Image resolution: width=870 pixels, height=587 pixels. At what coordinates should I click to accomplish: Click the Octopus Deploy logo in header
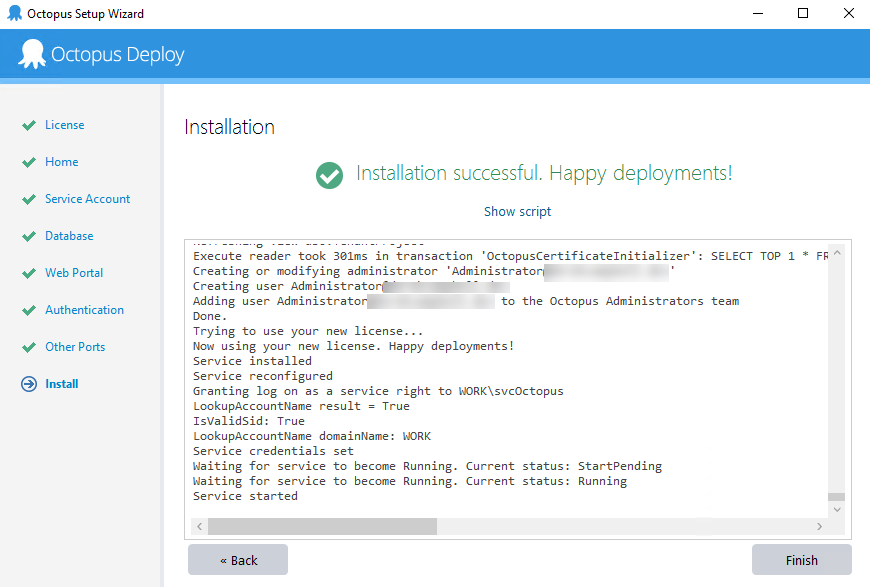[x=32, y=54]
